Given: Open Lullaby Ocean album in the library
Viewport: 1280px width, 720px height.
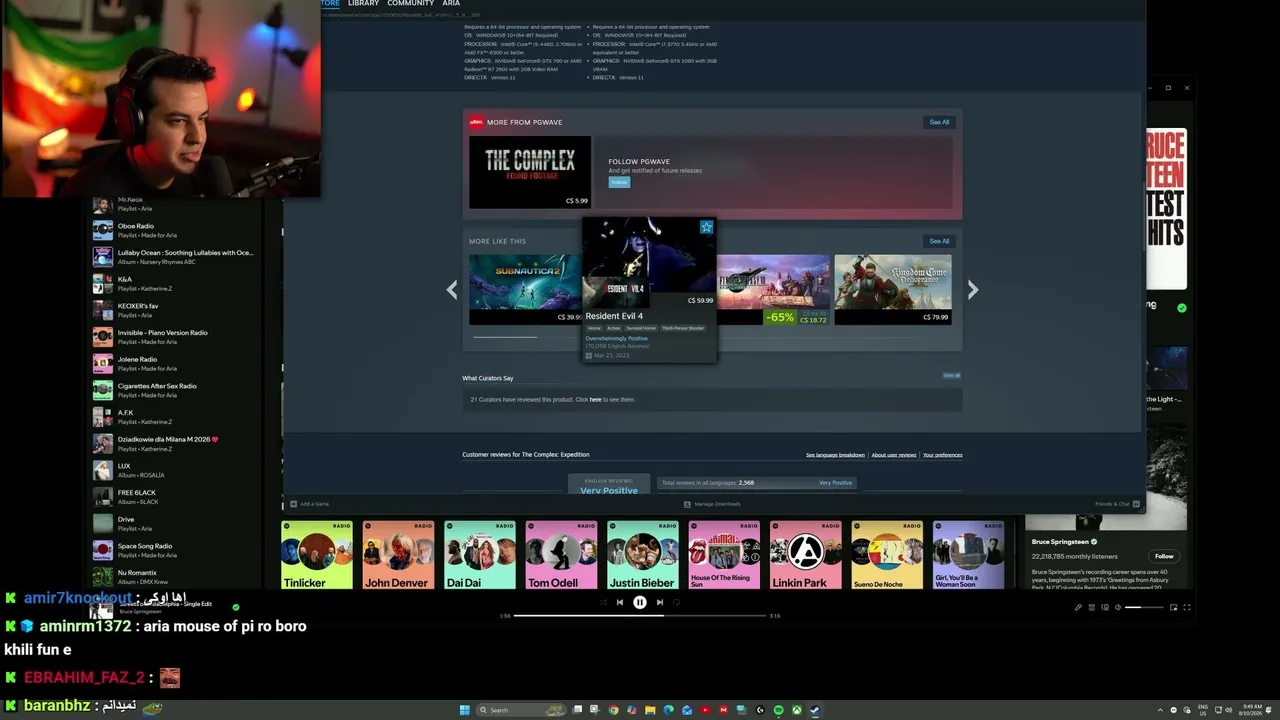Looking at the screenshot, I should (175, 257).
